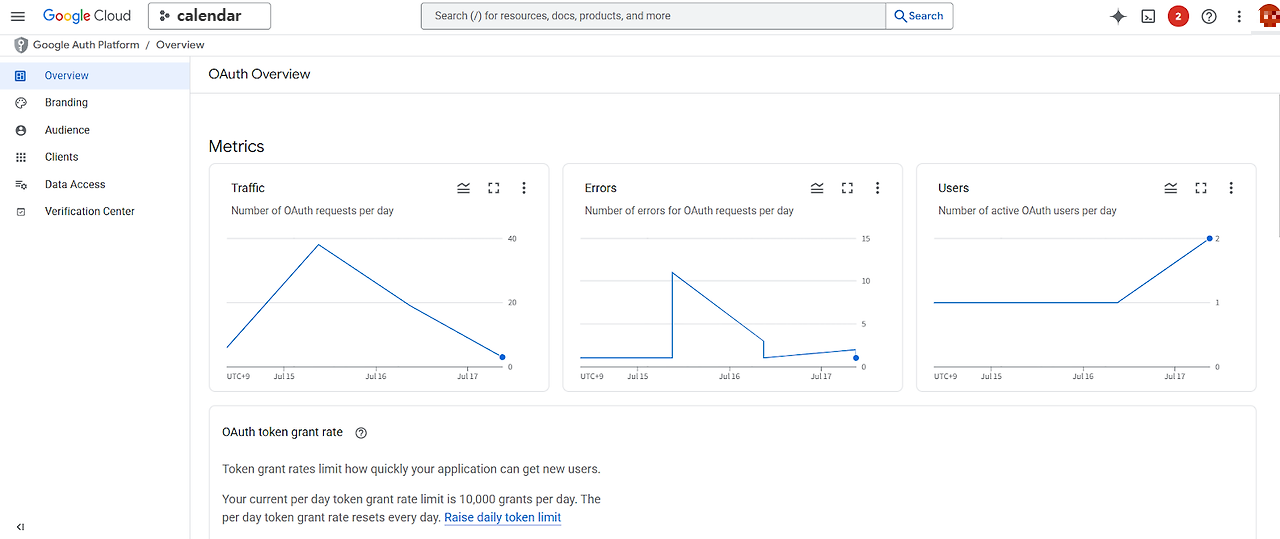1280x539 pixels.
Task: Open Data Access in the sidebar
Action: tap(94, 184)
